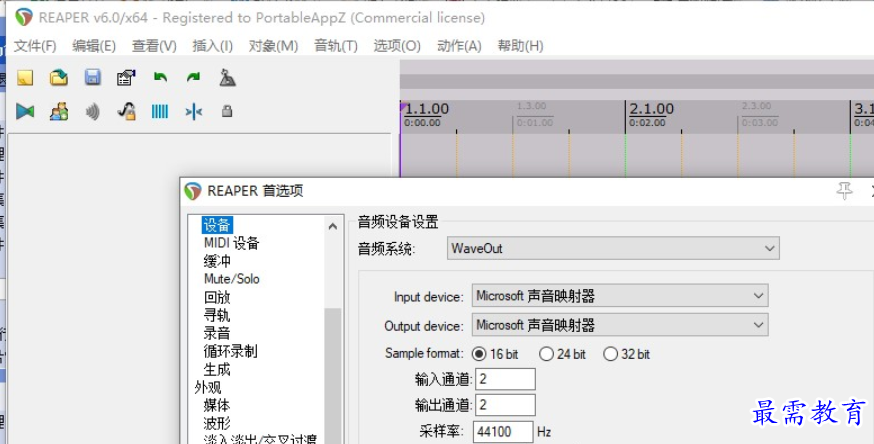Select 设备 in preferences tree
Image resolution: width=874 pixels, height=444 pixels.
point(217,225)
